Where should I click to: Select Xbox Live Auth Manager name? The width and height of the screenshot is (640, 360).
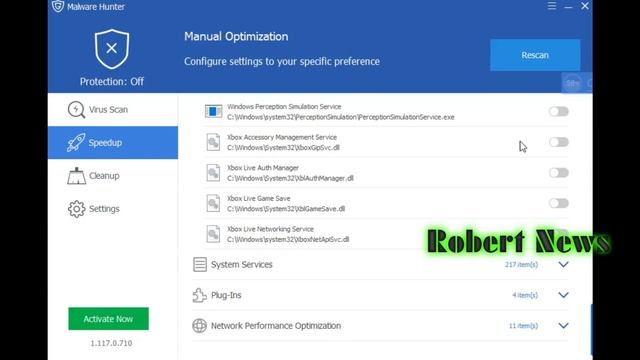coord(263,168)
